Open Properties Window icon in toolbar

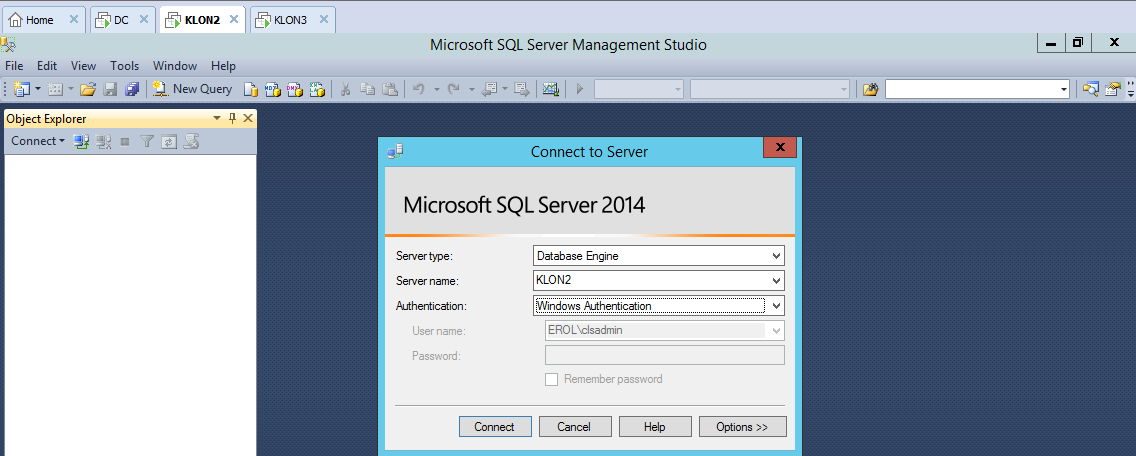pyautogui.click(x=1112, y=89)
